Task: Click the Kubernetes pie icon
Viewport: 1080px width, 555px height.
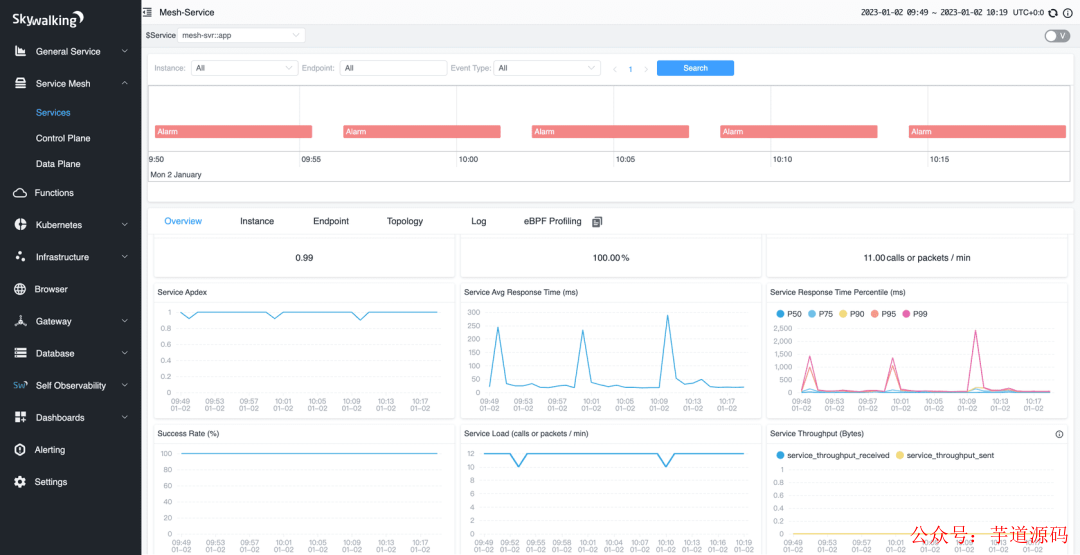Action: (x=20, y=225)
